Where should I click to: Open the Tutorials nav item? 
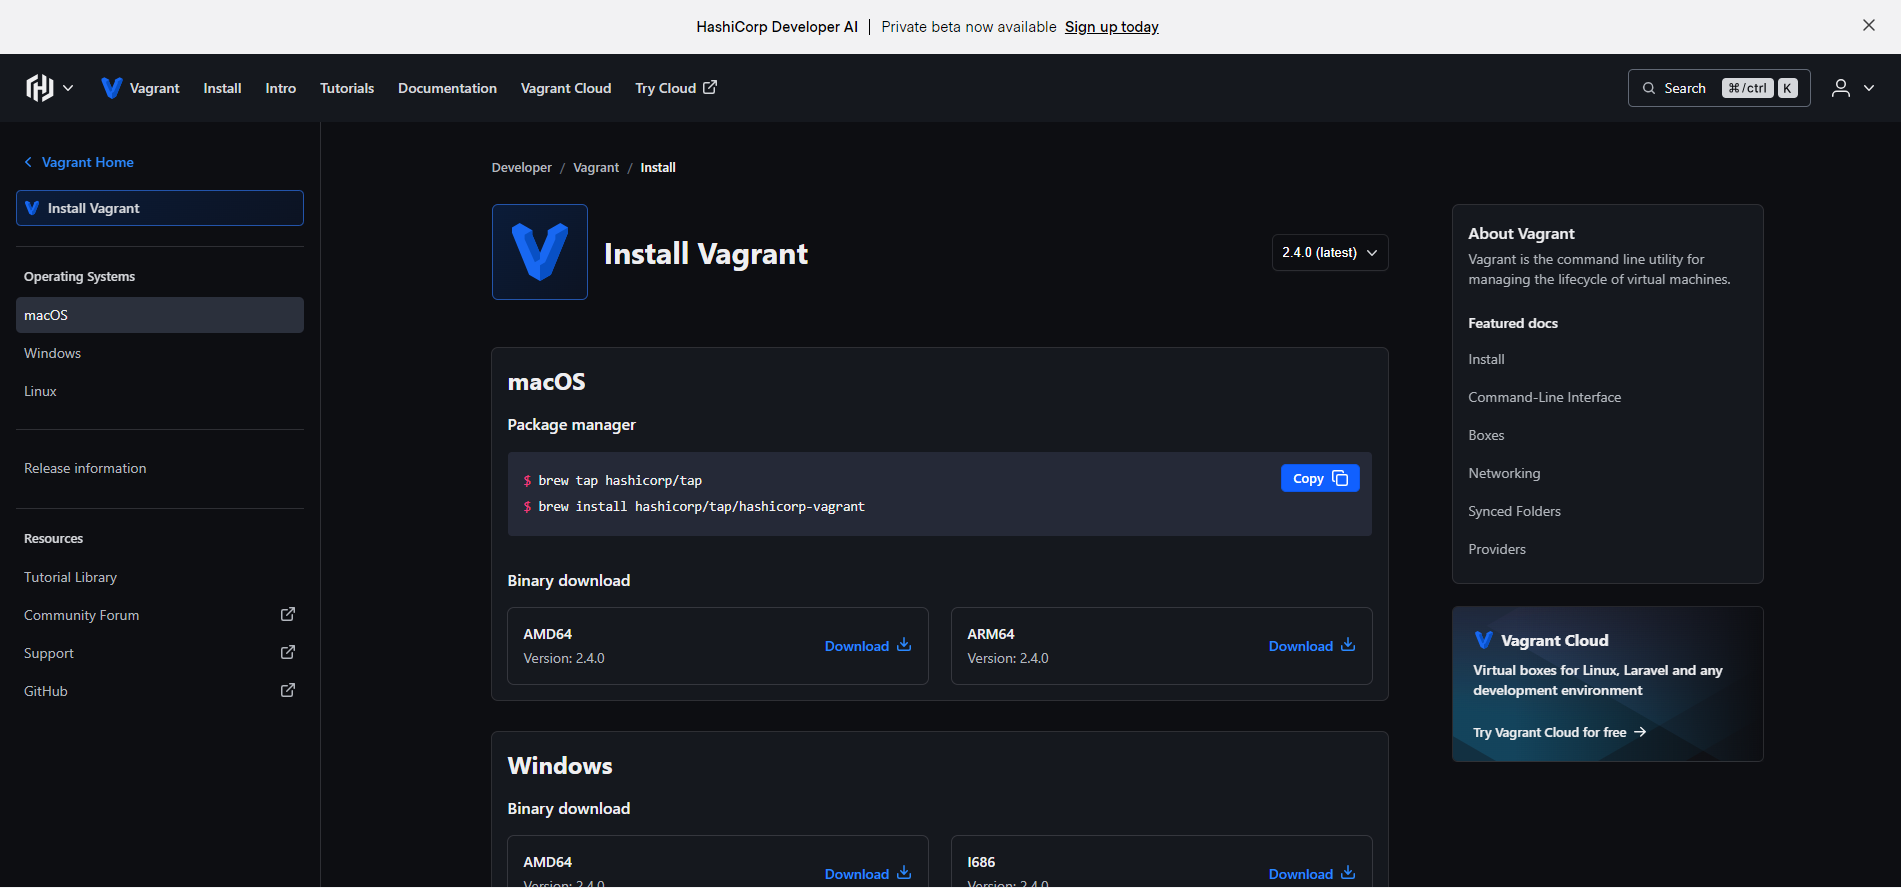[x=347, y=88]
